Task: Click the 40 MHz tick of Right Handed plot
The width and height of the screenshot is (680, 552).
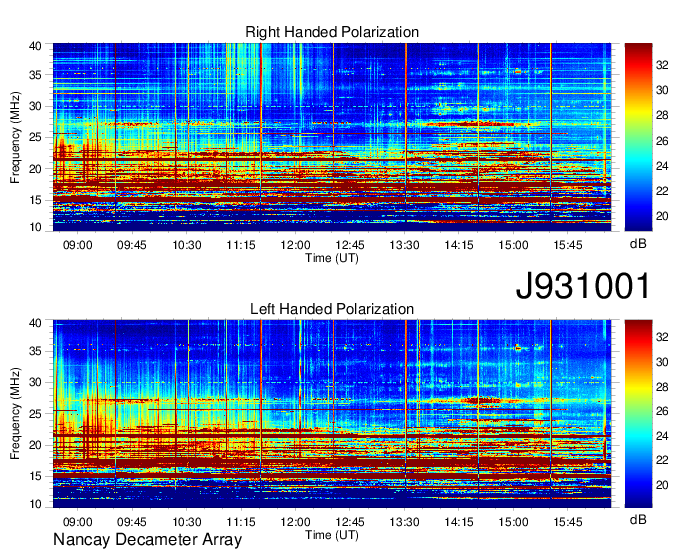Action: tap(35, 46)
